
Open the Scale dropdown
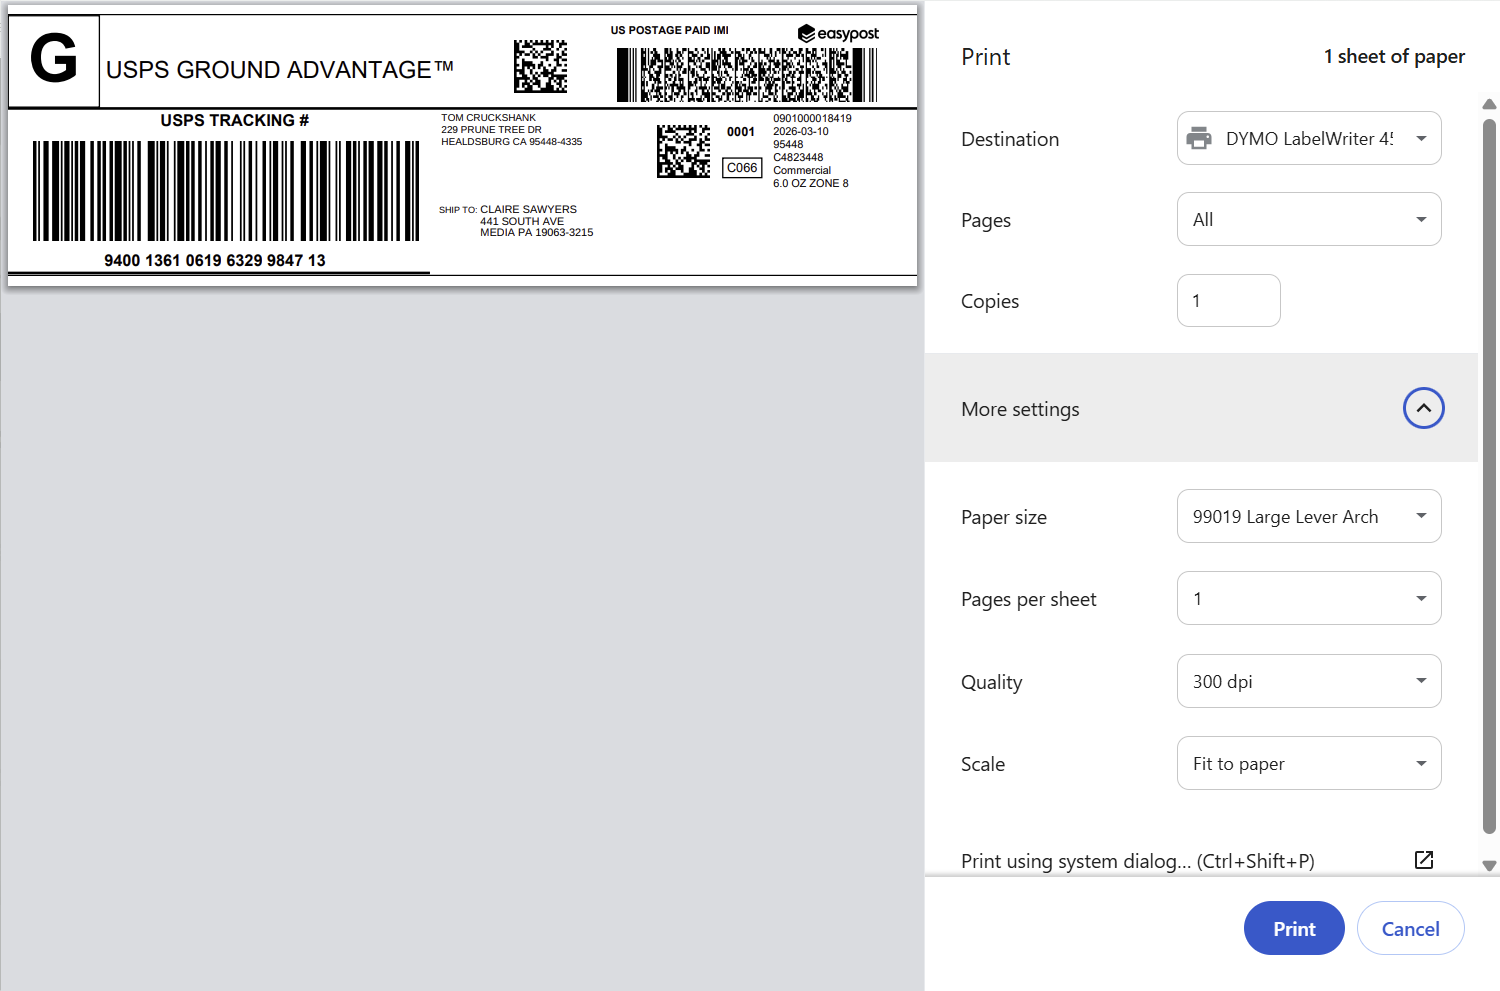coord(1309,763)
